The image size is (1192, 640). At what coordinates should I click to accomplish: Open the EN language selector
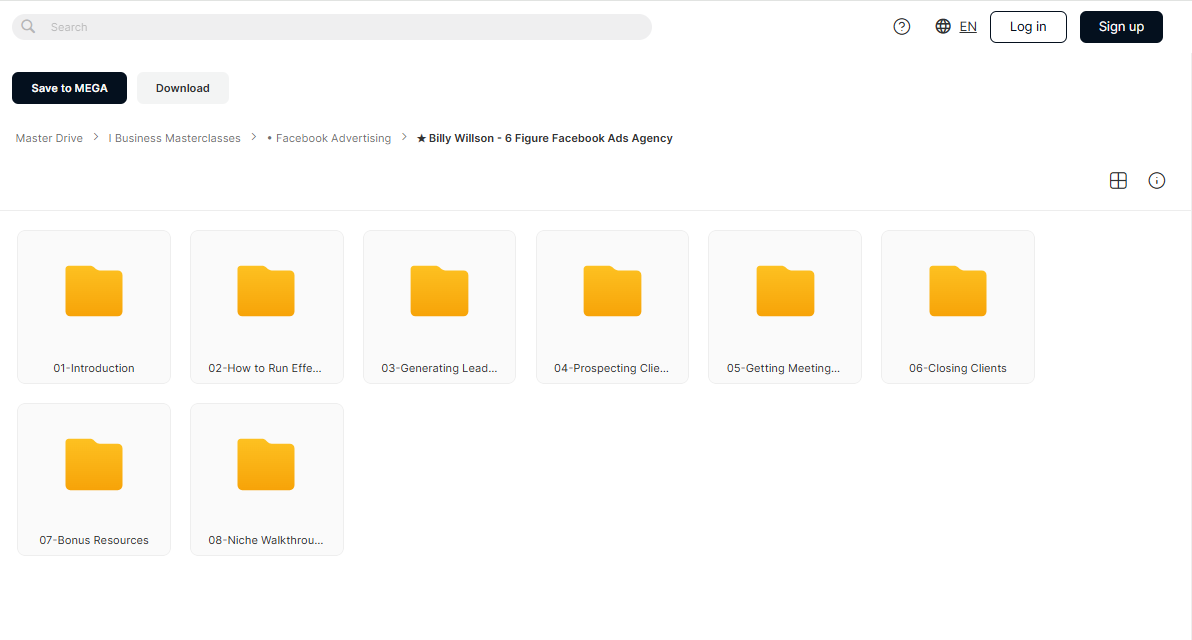coord(968,27)
